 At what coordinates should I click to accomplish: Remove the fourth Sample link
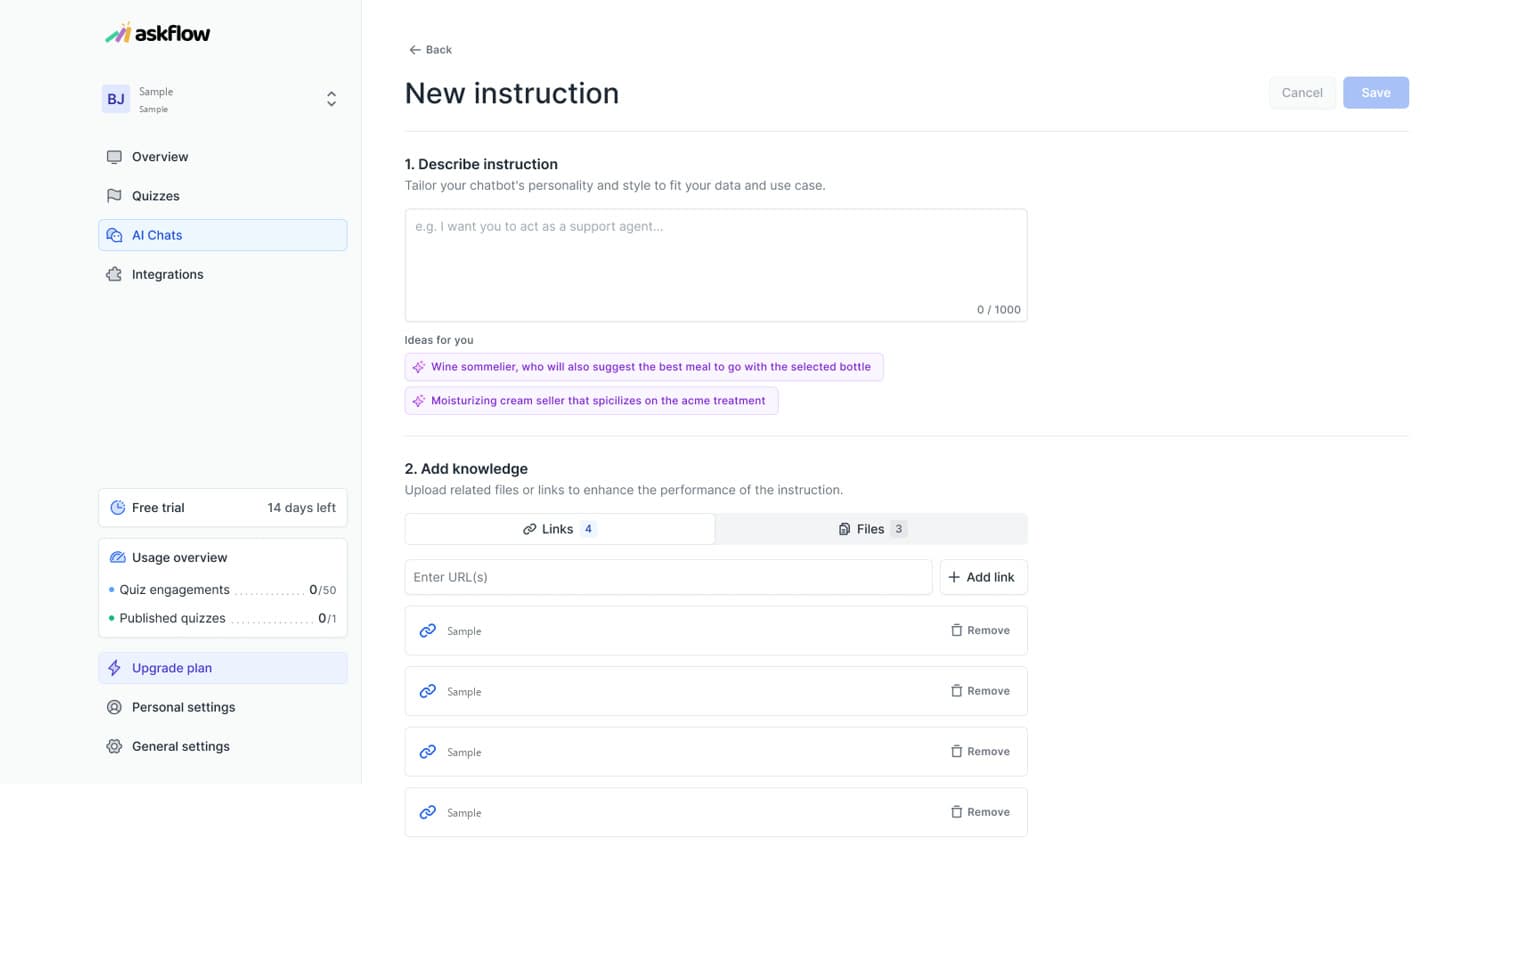(x=980, y=812)
